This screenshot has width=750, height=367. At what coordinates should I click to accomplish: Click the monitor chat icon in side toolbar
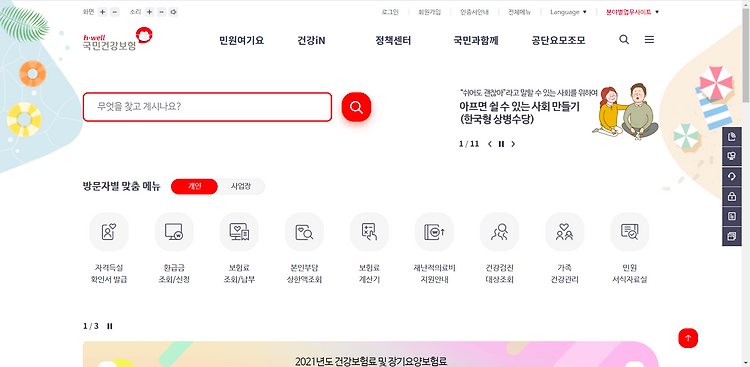[x=731, y=156]
